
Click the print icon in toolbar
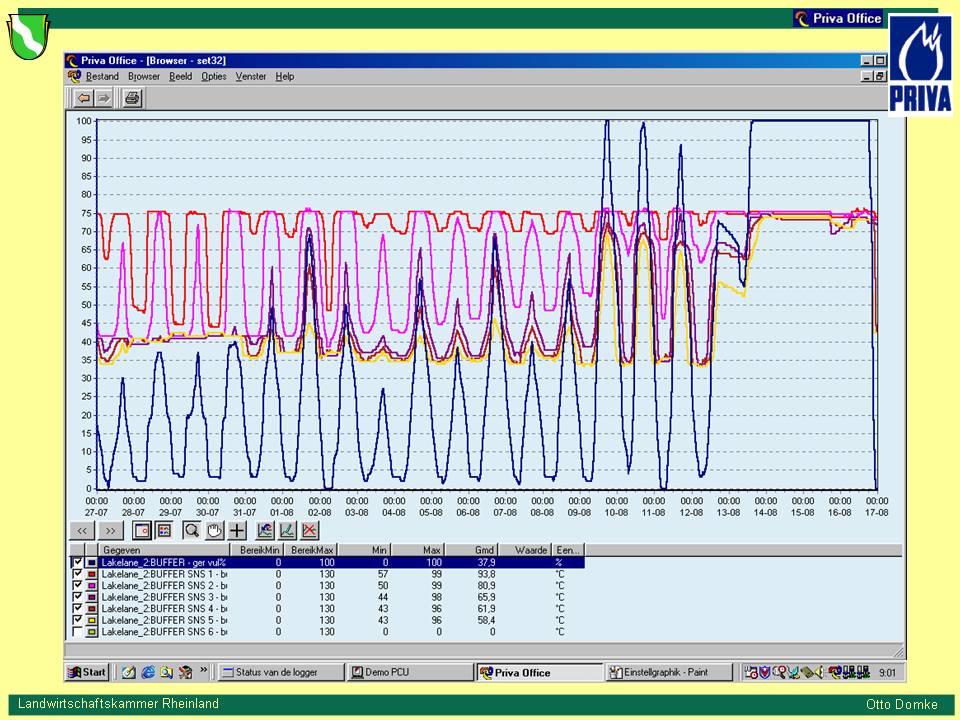click(132, 98)
